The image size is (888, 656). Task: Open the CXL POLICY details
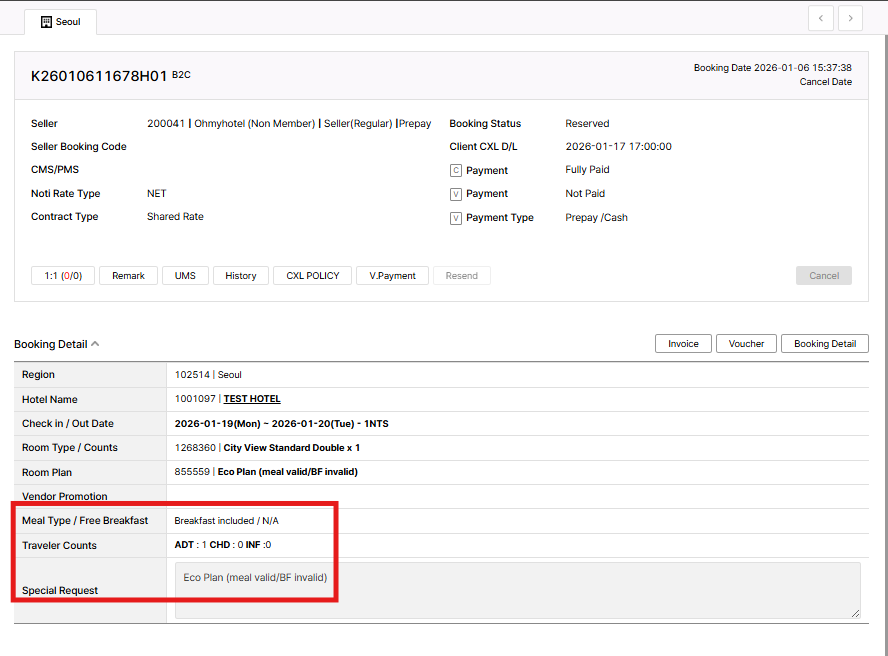coord(312,276)
